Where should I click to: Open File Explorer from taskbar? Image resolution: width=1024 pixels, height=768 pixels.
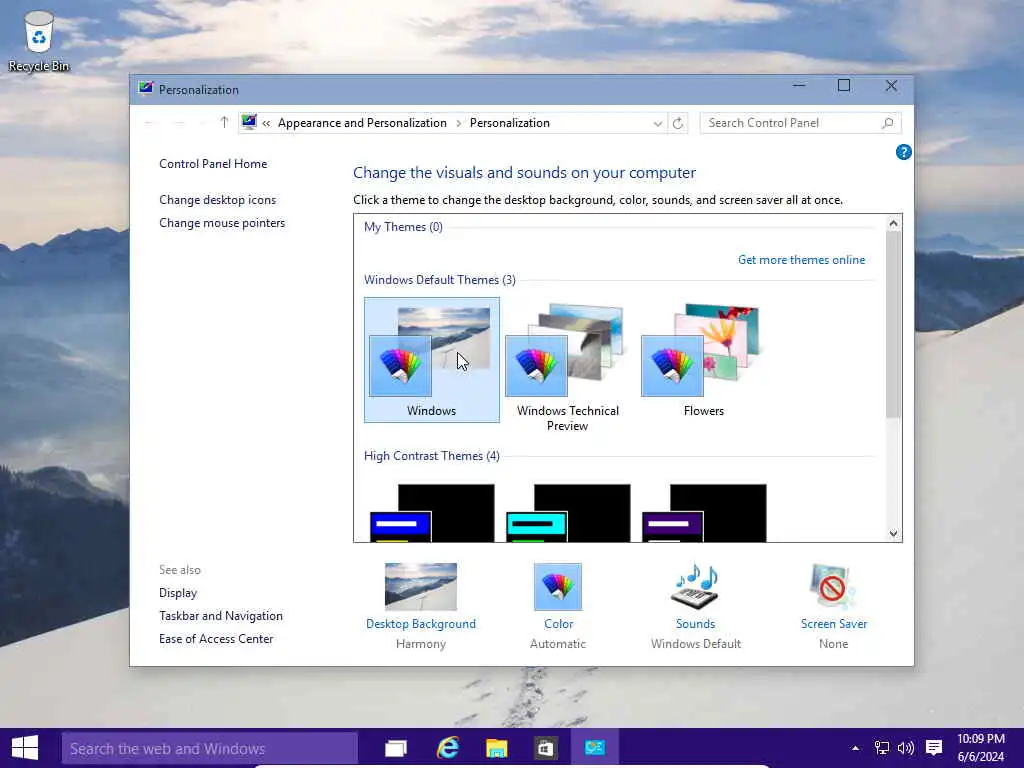[496, 748]
